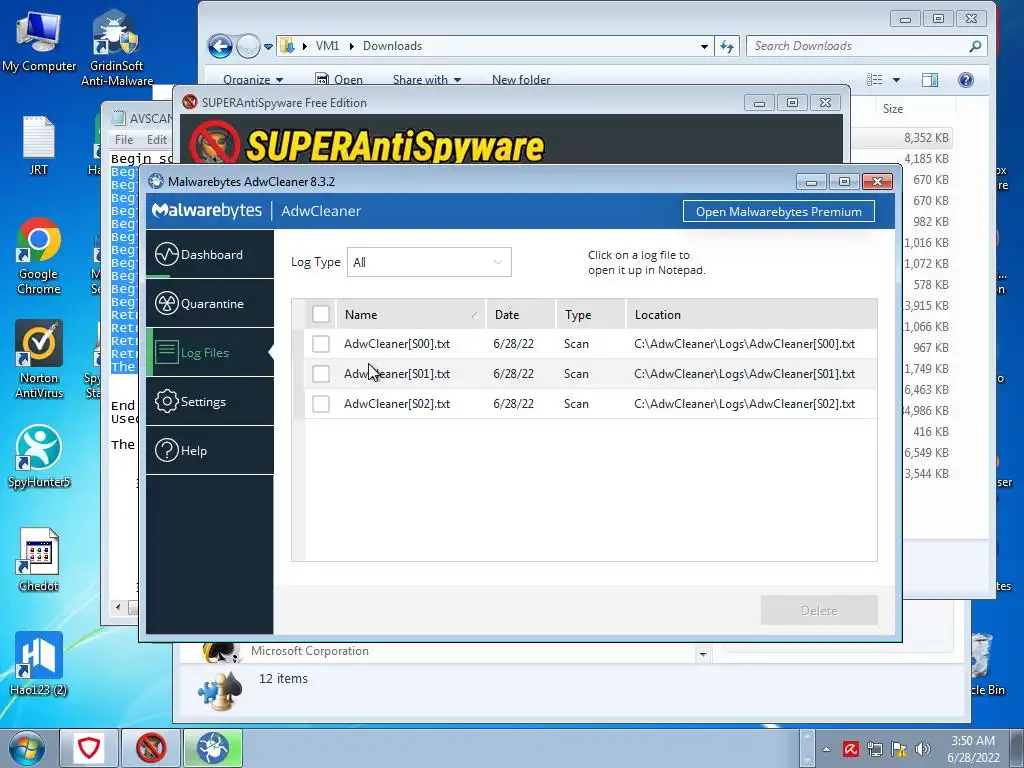Click the Change your view icon in Explorer

pyautogui.click(x=874, y=80)
